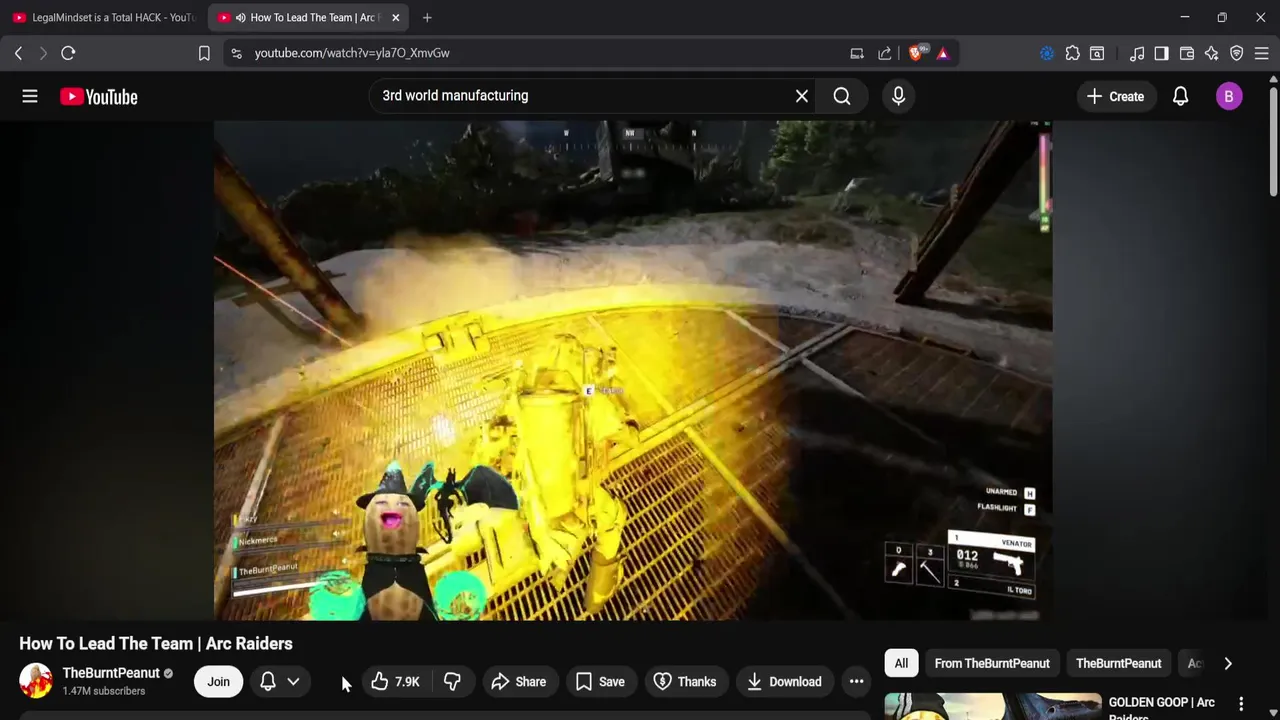This screenshot has height=720, width=1280.
Task: Download the video
Action: pyautogui.click(x=784, y=681)
